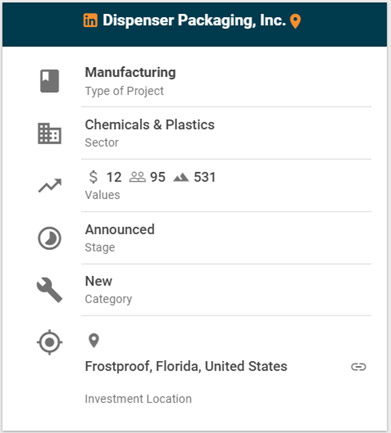This screenshot has height=433, width=391.
Task: Click the building icon next to Sector
Action: [x=49, y=133]
